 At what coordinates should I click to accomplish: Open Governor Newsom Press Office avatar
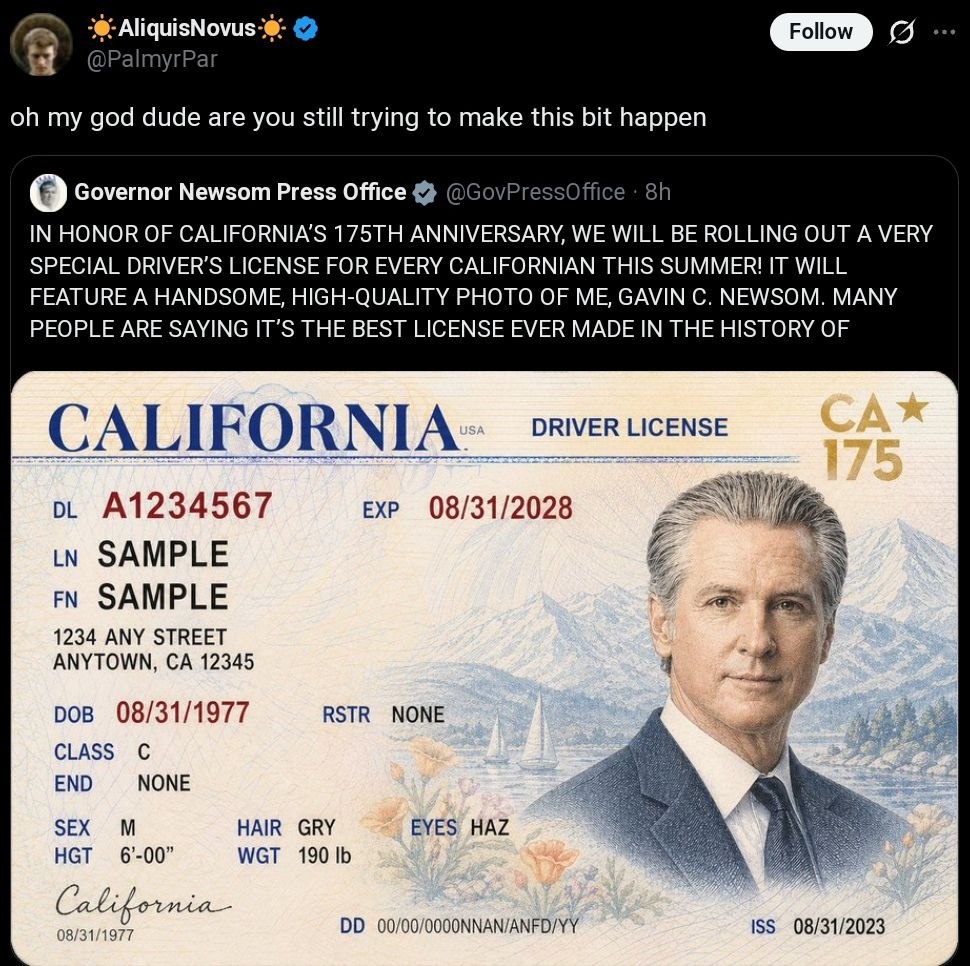click(48, 192)
